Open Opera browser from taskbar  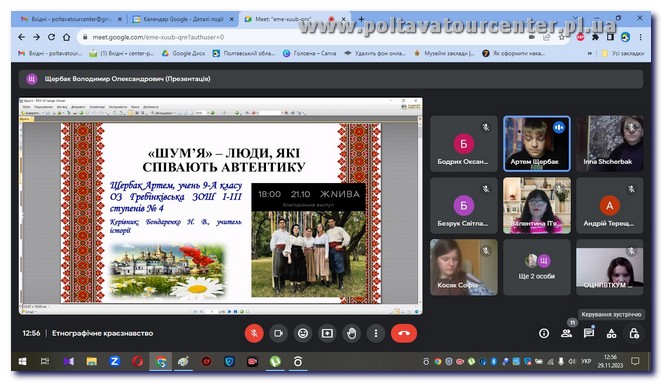[x=137, y=361]
